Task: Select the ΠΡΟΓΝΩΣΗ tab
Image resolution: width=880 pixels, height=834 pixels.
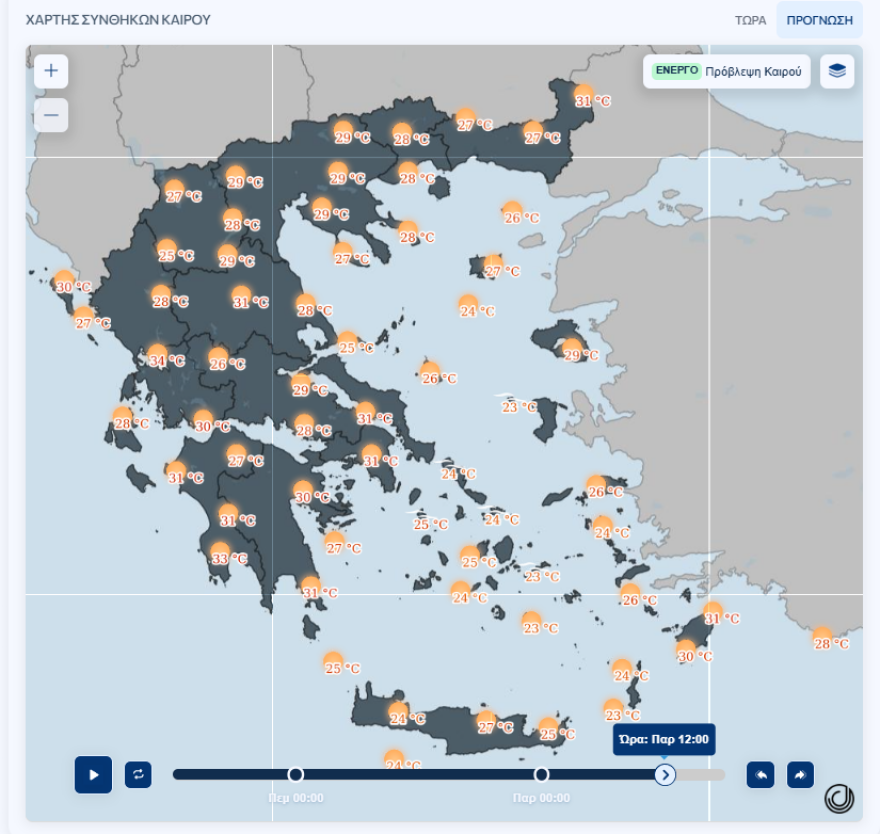Action: pyautogui.click(x=822, y=19)
